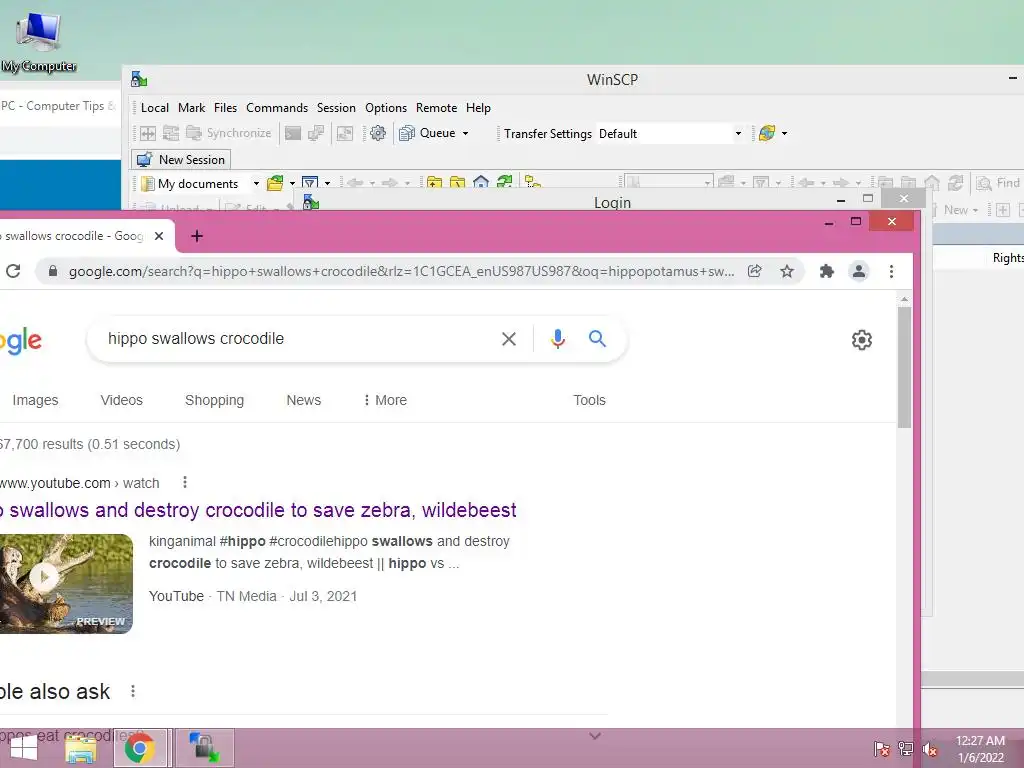
Task: Open Chrome three-dot menu
Action: click(891, 271)
